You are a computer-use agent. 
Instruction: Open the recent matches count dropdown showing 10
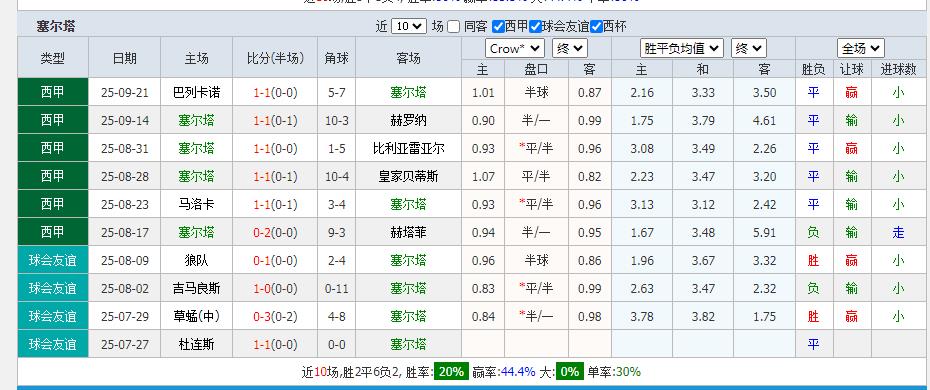pos(409,27)
